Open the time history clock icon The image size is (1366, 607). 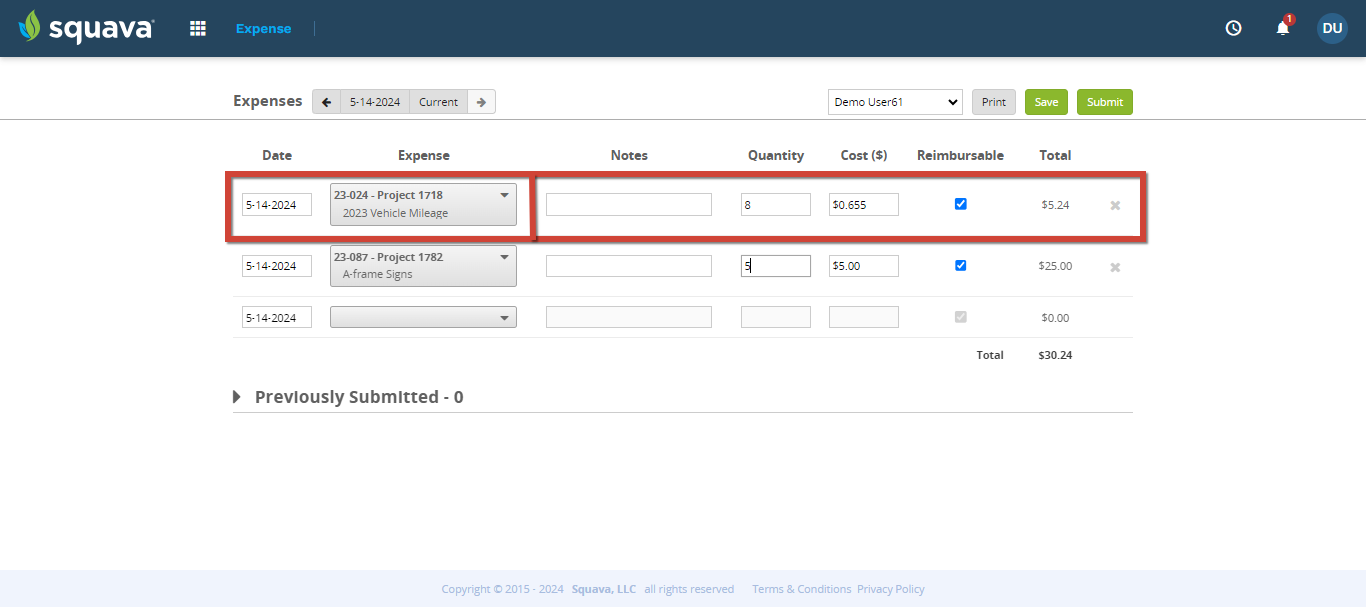point(1233,28)
